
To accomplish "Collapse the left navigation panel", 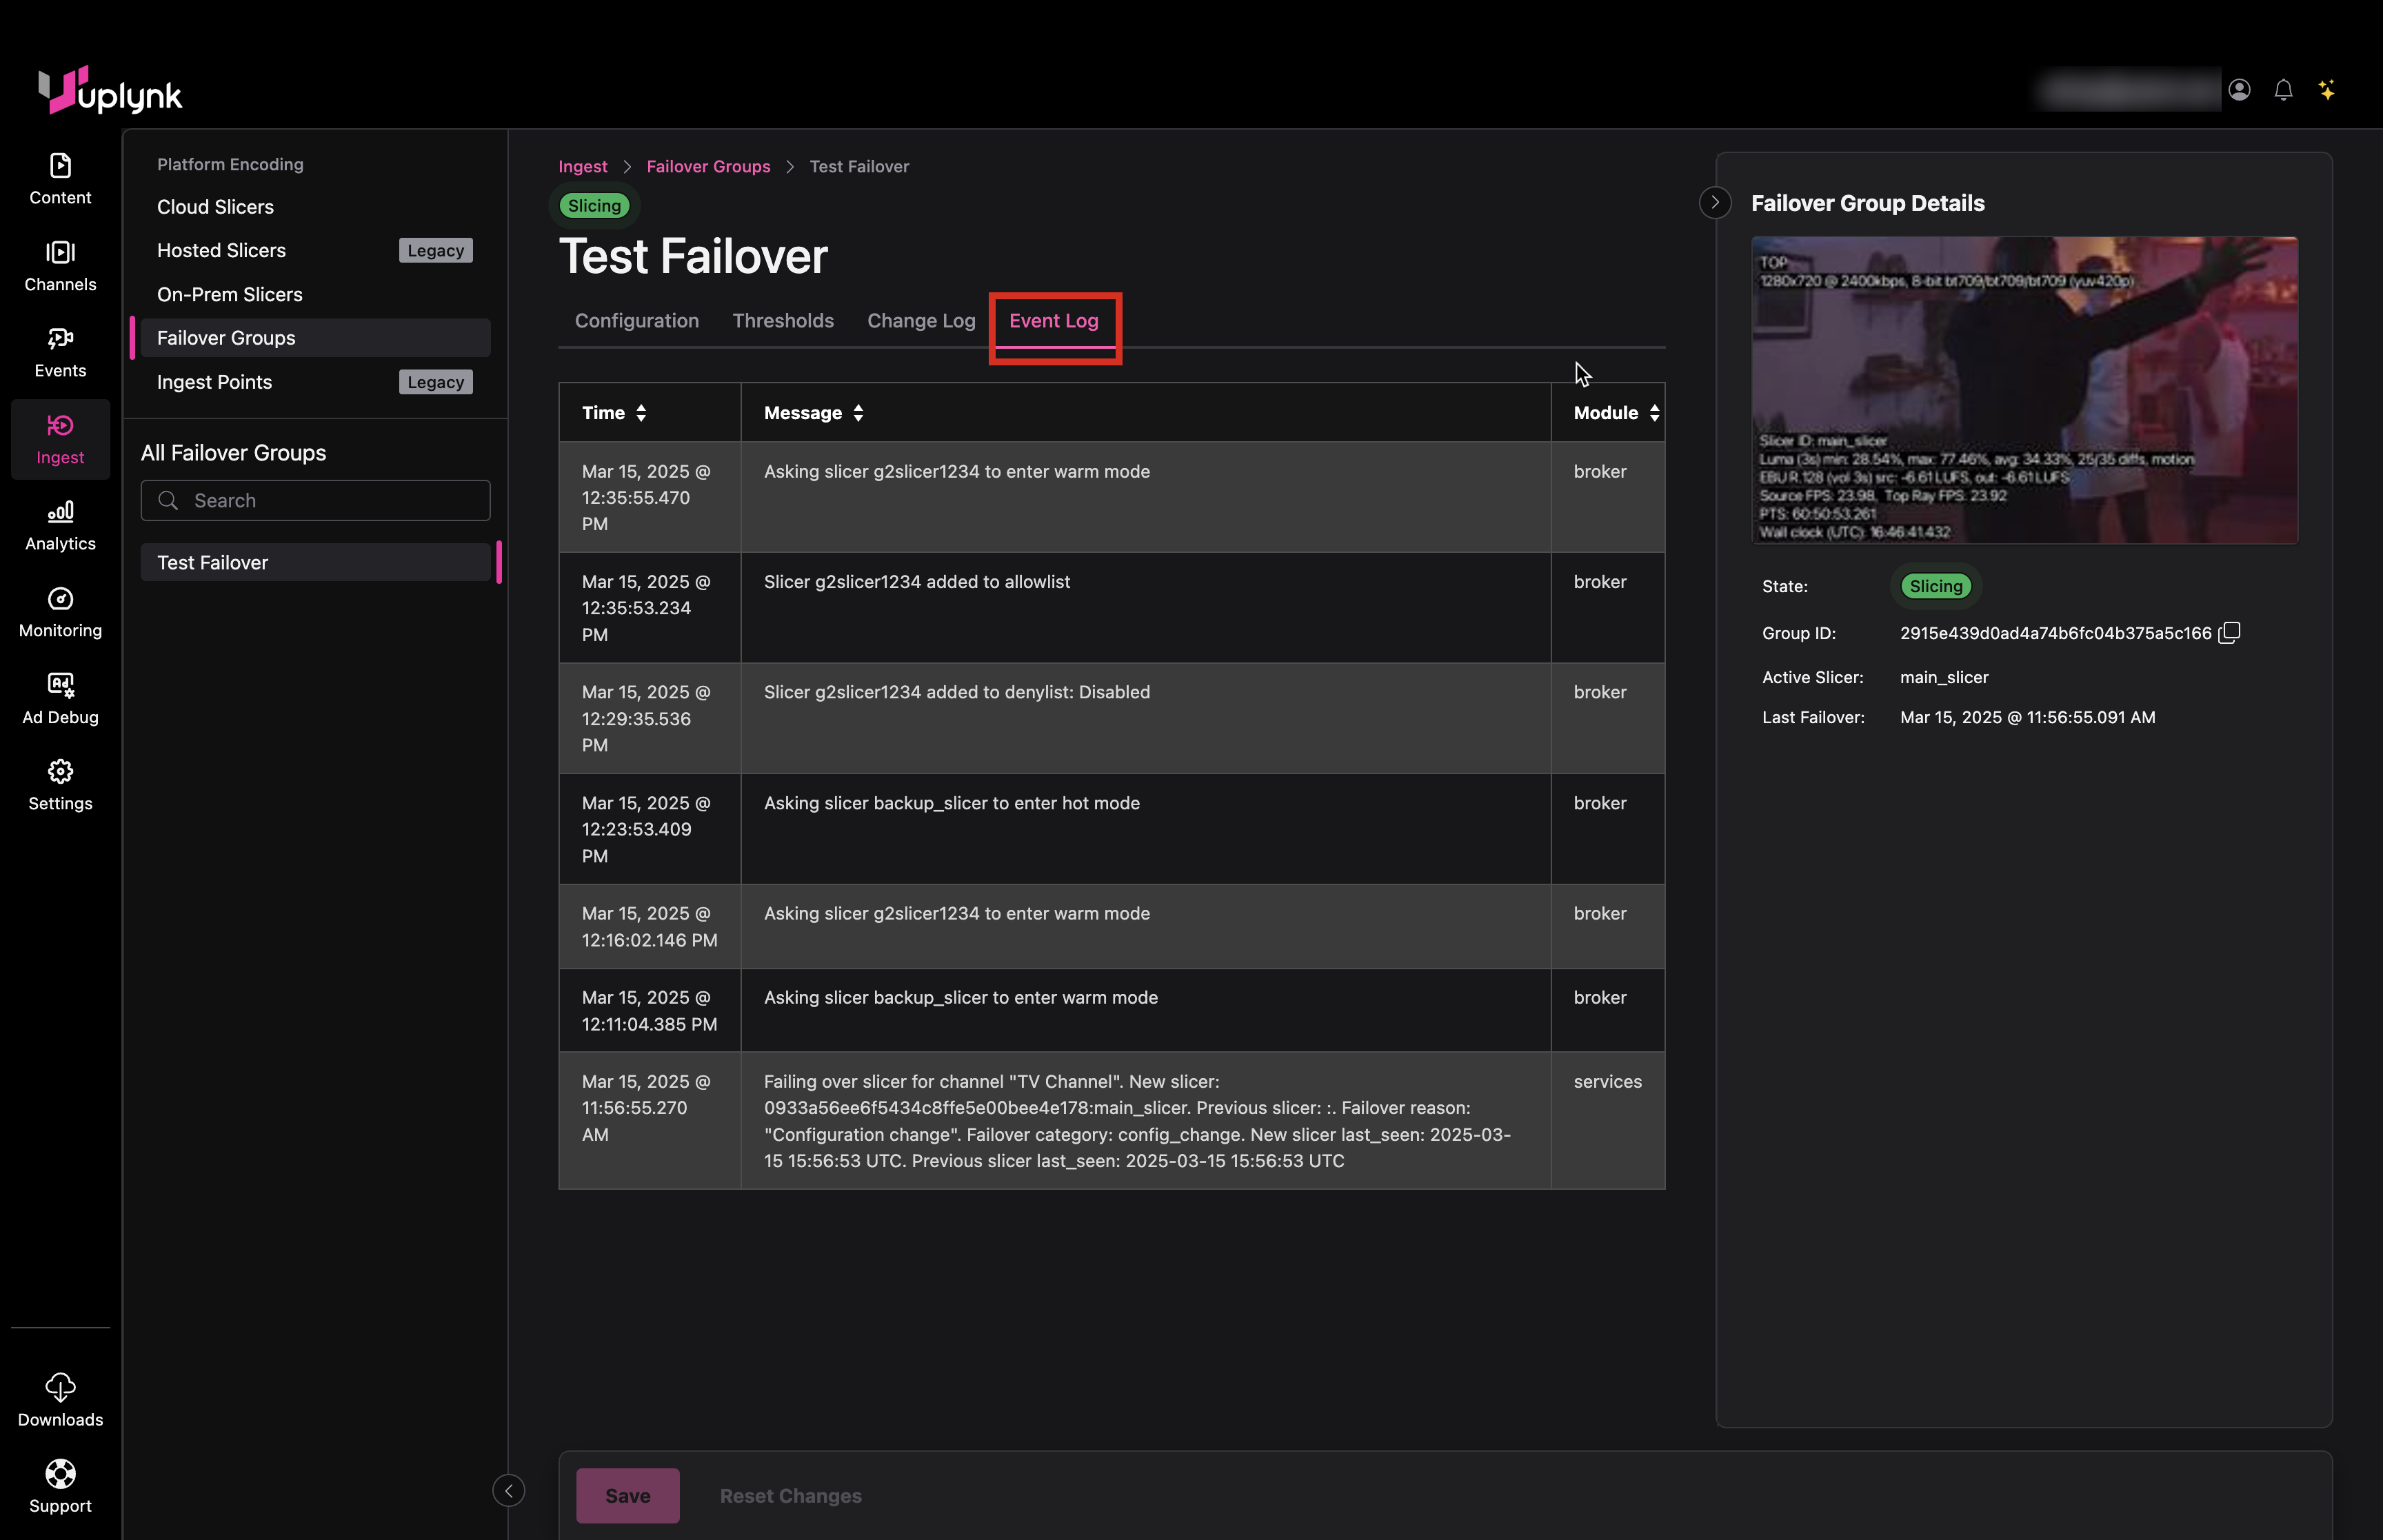I will 508,1491.
